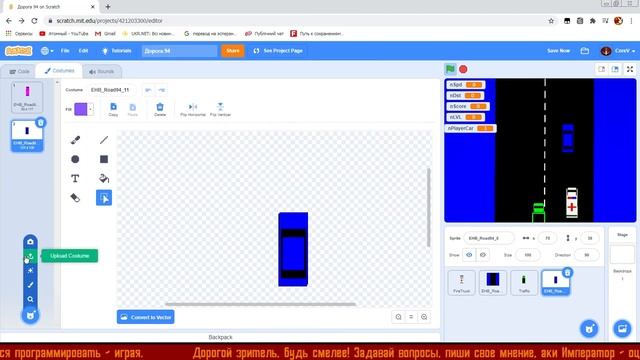Click the red stop button
Screen dimensions: 640x360
coord(463,69)
